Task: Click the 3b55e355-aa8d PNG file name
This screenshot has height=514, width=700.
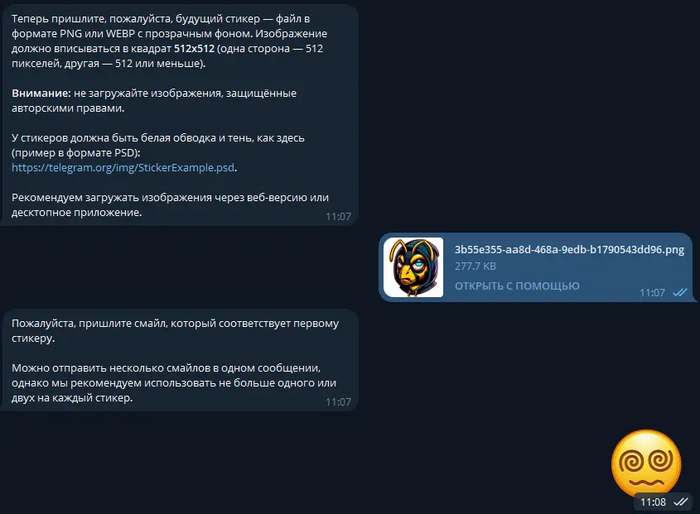Action: (569, 250)
